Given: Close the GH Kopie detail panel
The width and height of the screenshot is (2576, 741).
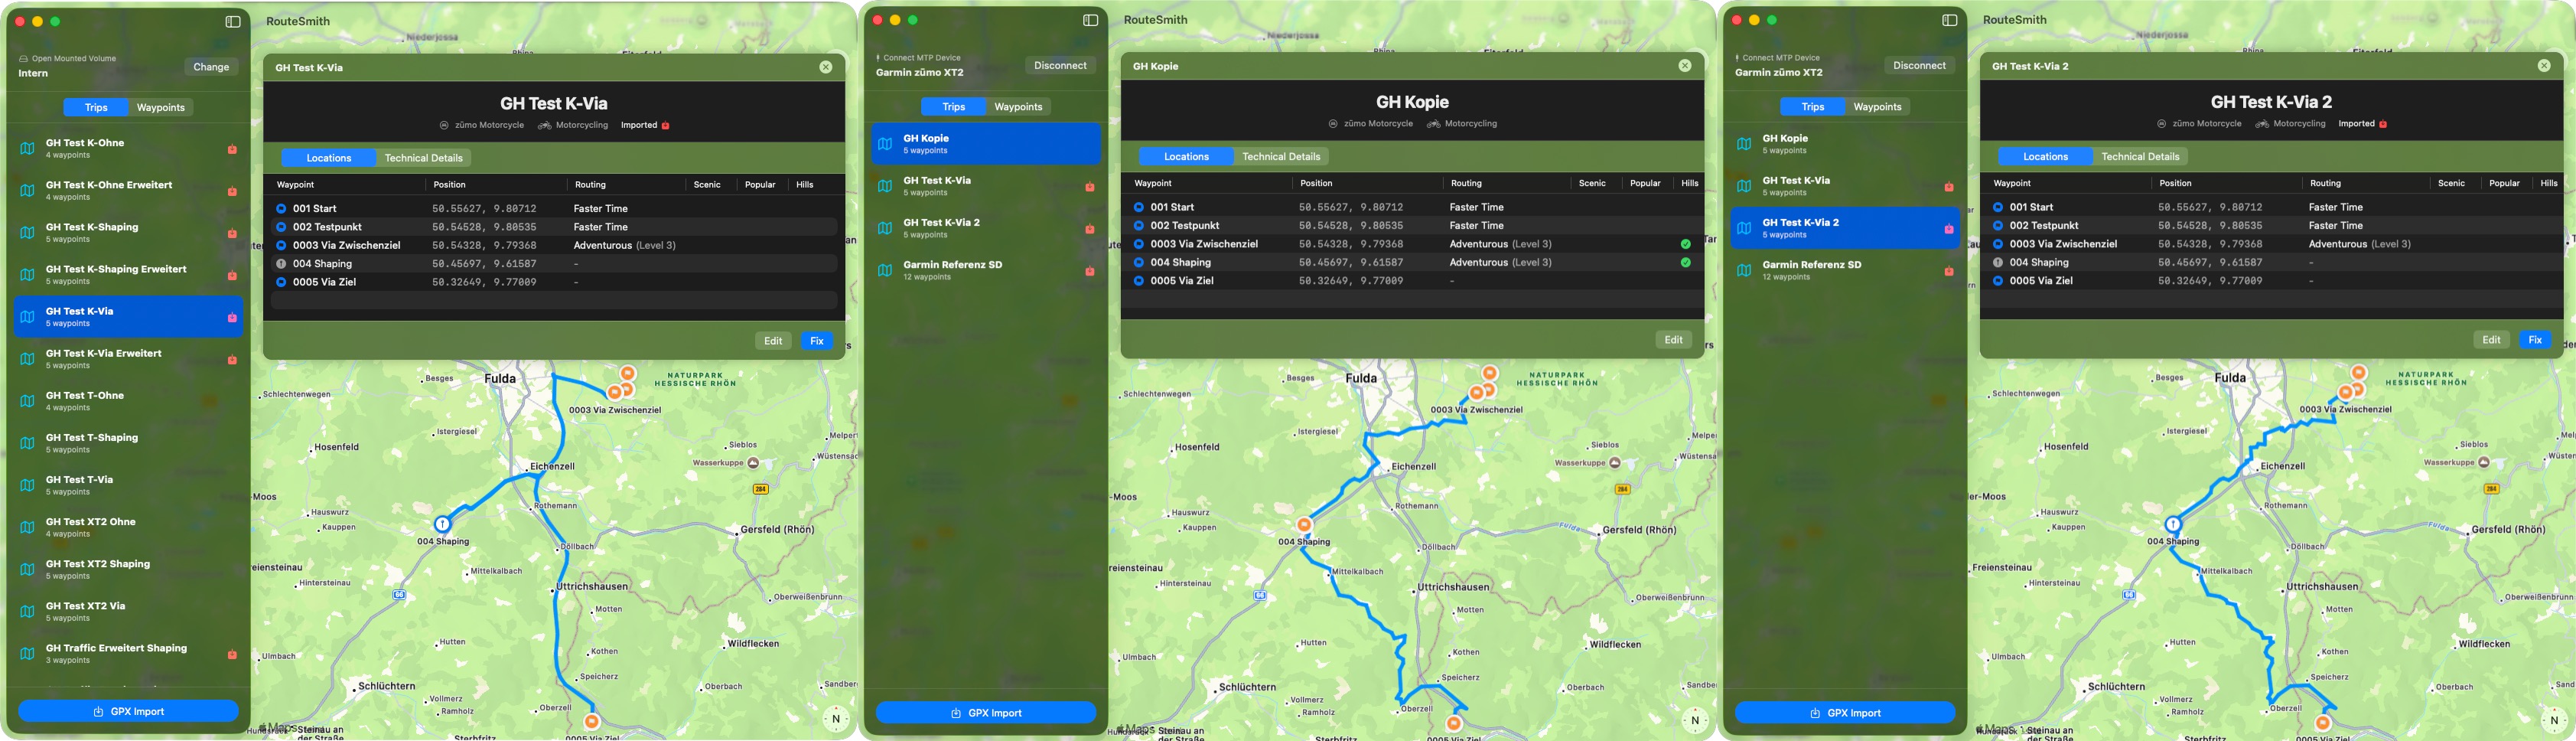Looking at the screenshot, I should [1684, 66].
